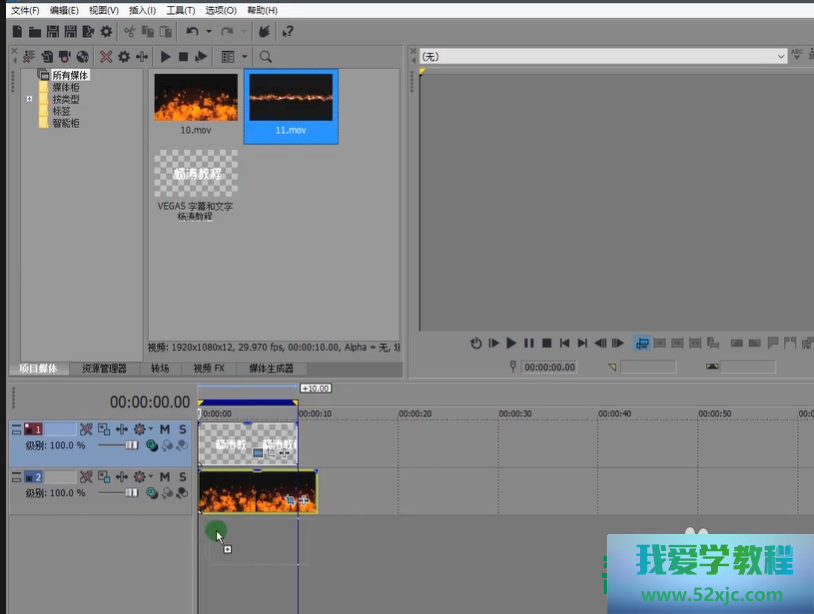Open the 文件(F) menu

[25, 10]
